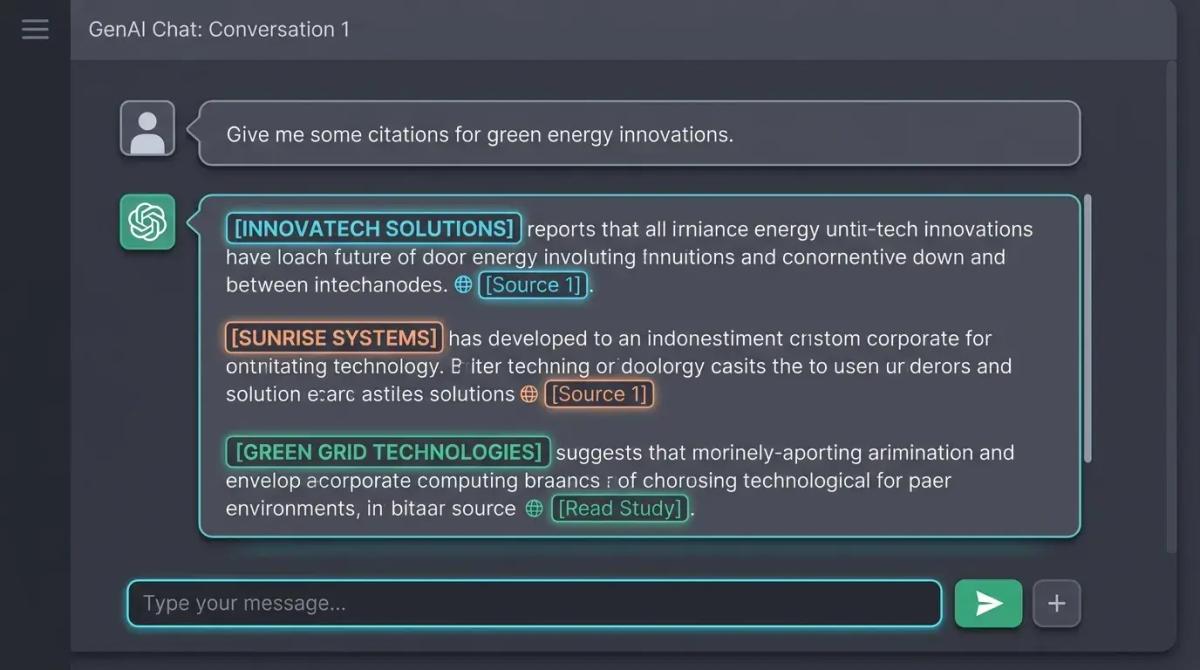This screenshot has height=670, width=1200.
Task: Select the user's green energy prompt bubble
Action: click(x=640, y=133)
